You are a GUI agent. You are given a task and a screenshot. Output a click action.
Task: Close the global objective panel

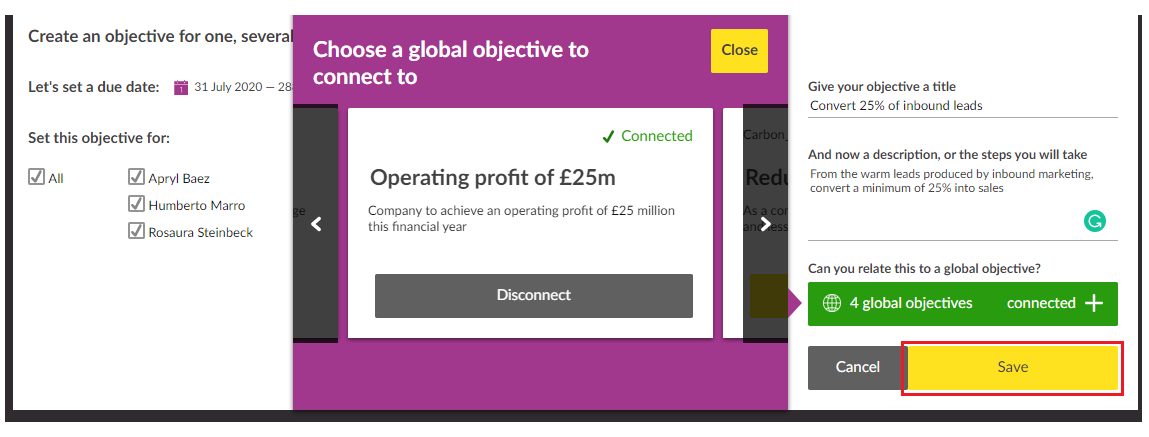pyautogui.click(x=739, y=50)
